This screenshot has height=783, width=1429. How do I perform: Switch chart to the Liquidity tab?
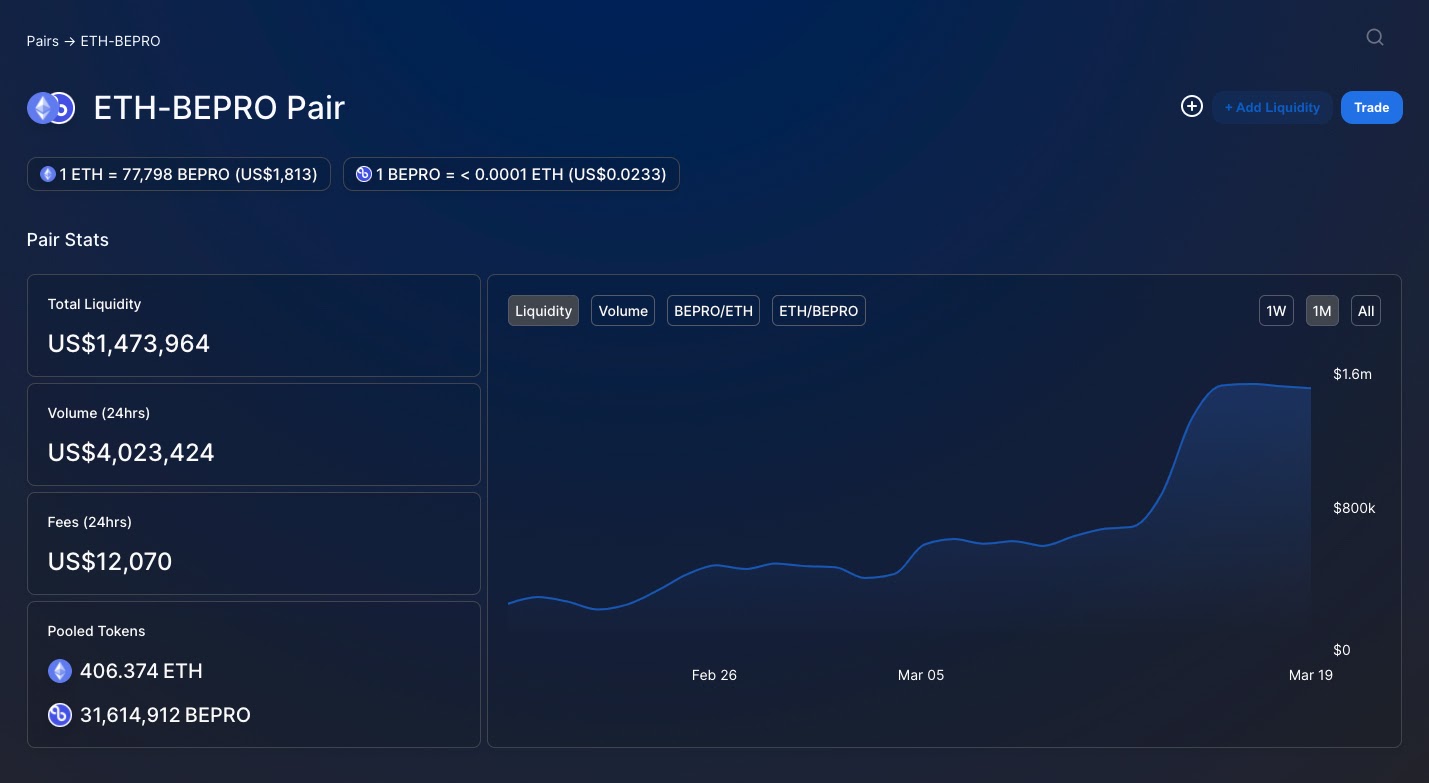[543, 311]
